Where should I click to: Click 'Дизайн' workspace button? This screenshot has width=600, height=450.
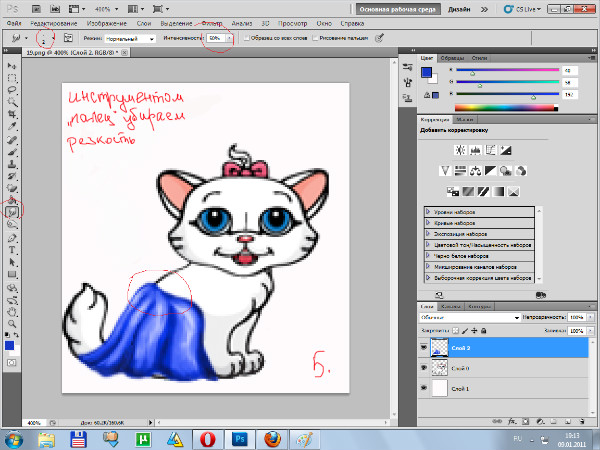coord(459,9)
